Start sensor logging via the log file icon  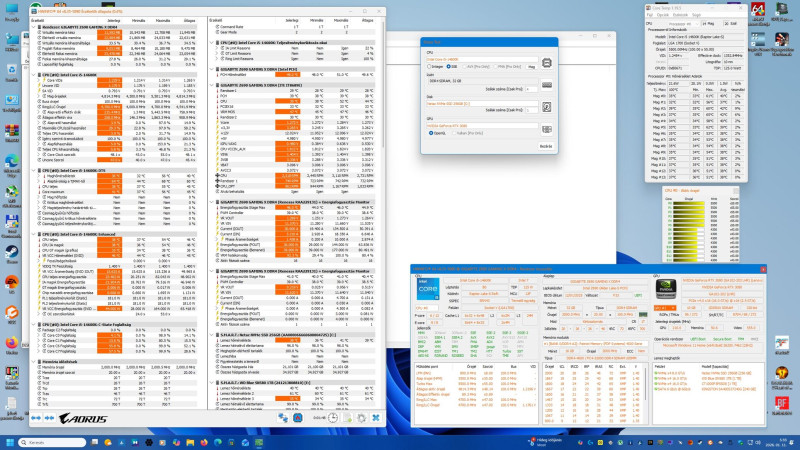(x=347, y=418)
